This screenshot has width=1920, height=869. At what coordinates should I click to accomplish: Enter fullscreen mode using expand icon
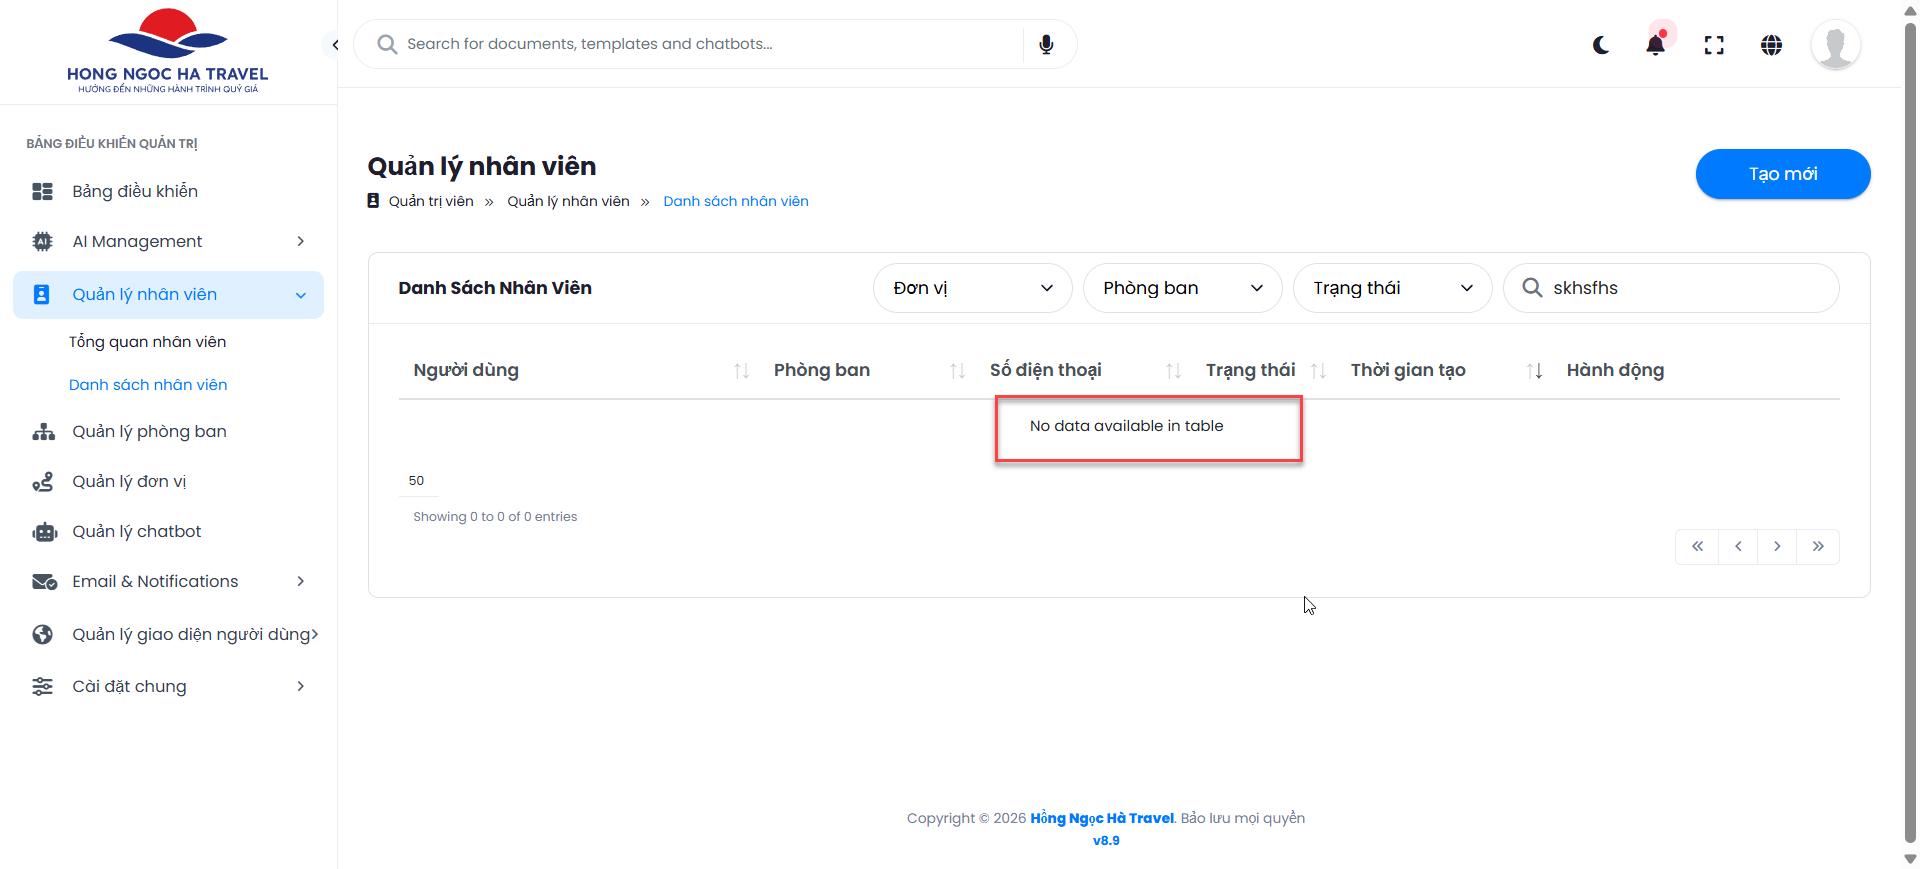tap(1714, 45)
